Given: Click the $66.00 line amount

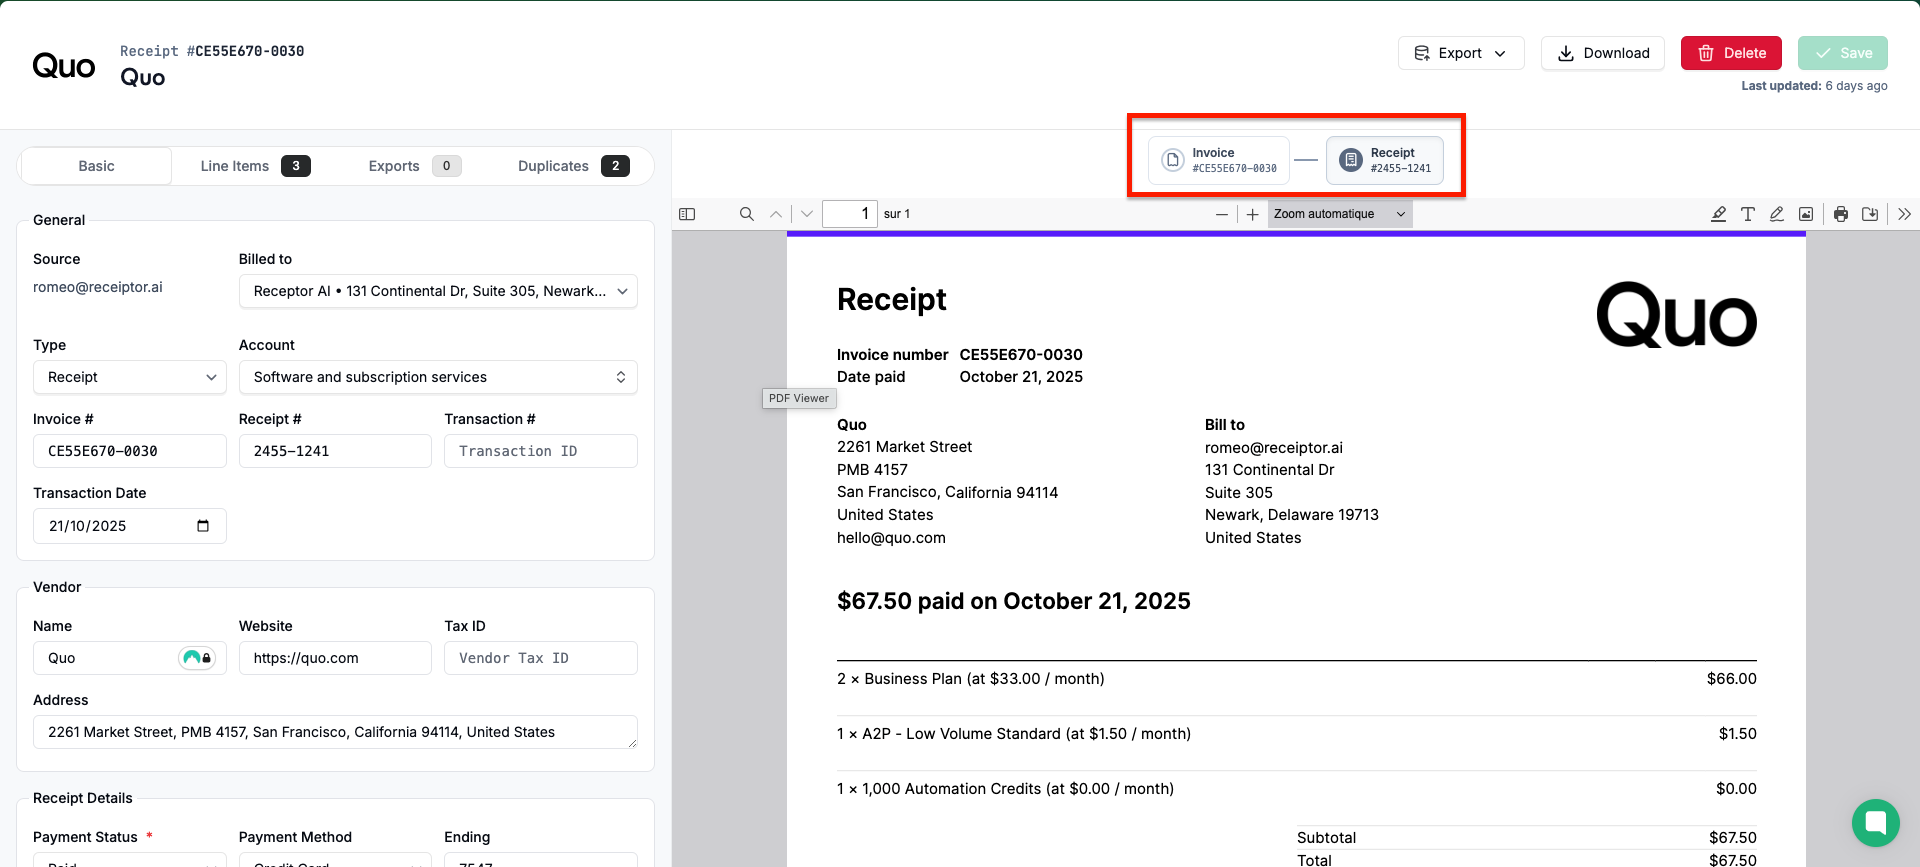Looking at the screenshot, I should coord(1732,679).
